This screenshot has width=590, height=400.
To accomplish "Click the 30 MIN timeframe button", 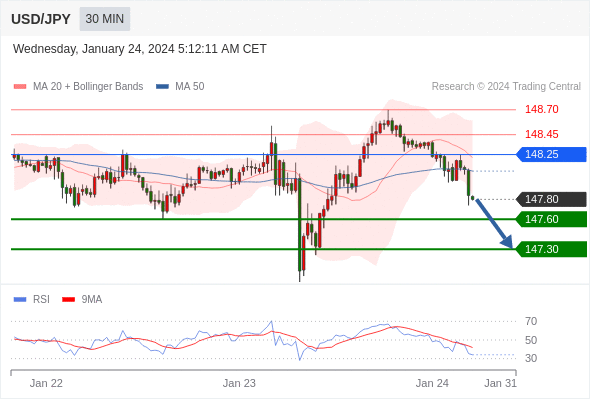I will [x=105, y=19].
